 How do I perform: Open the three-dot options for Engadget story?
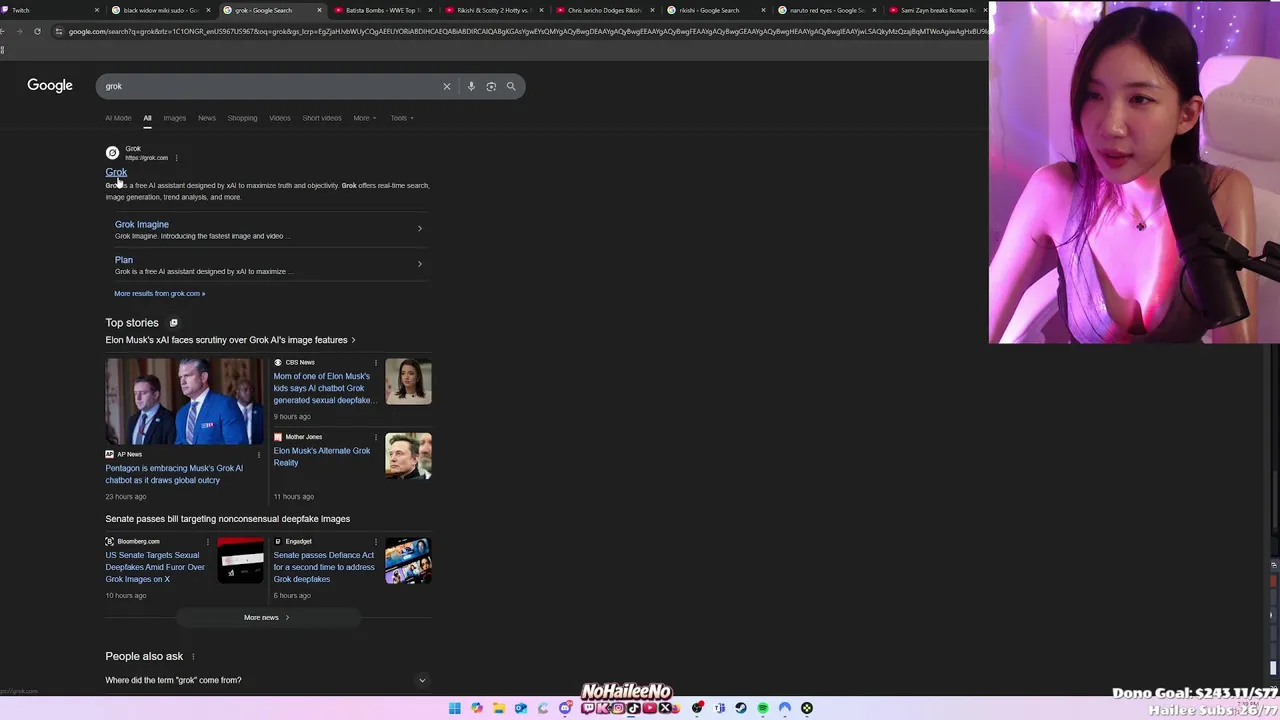pos(376,542)
